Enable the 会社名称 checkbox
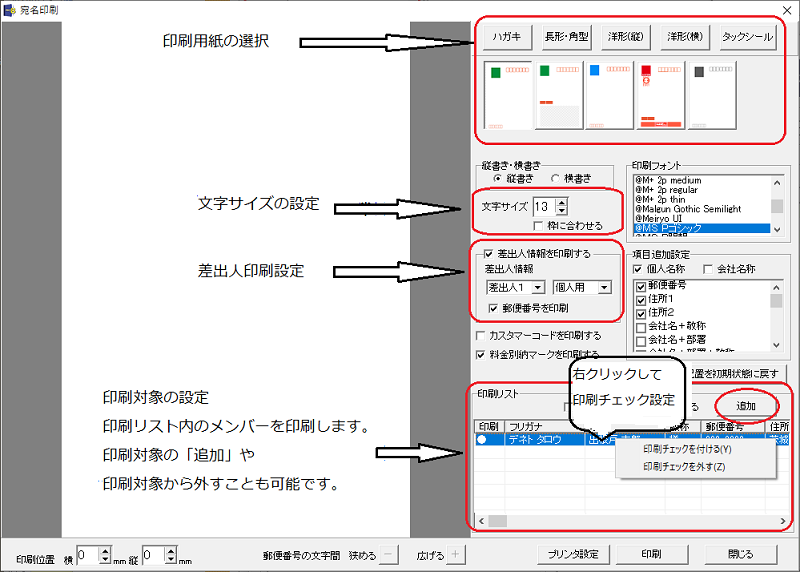 click(708, 269)
